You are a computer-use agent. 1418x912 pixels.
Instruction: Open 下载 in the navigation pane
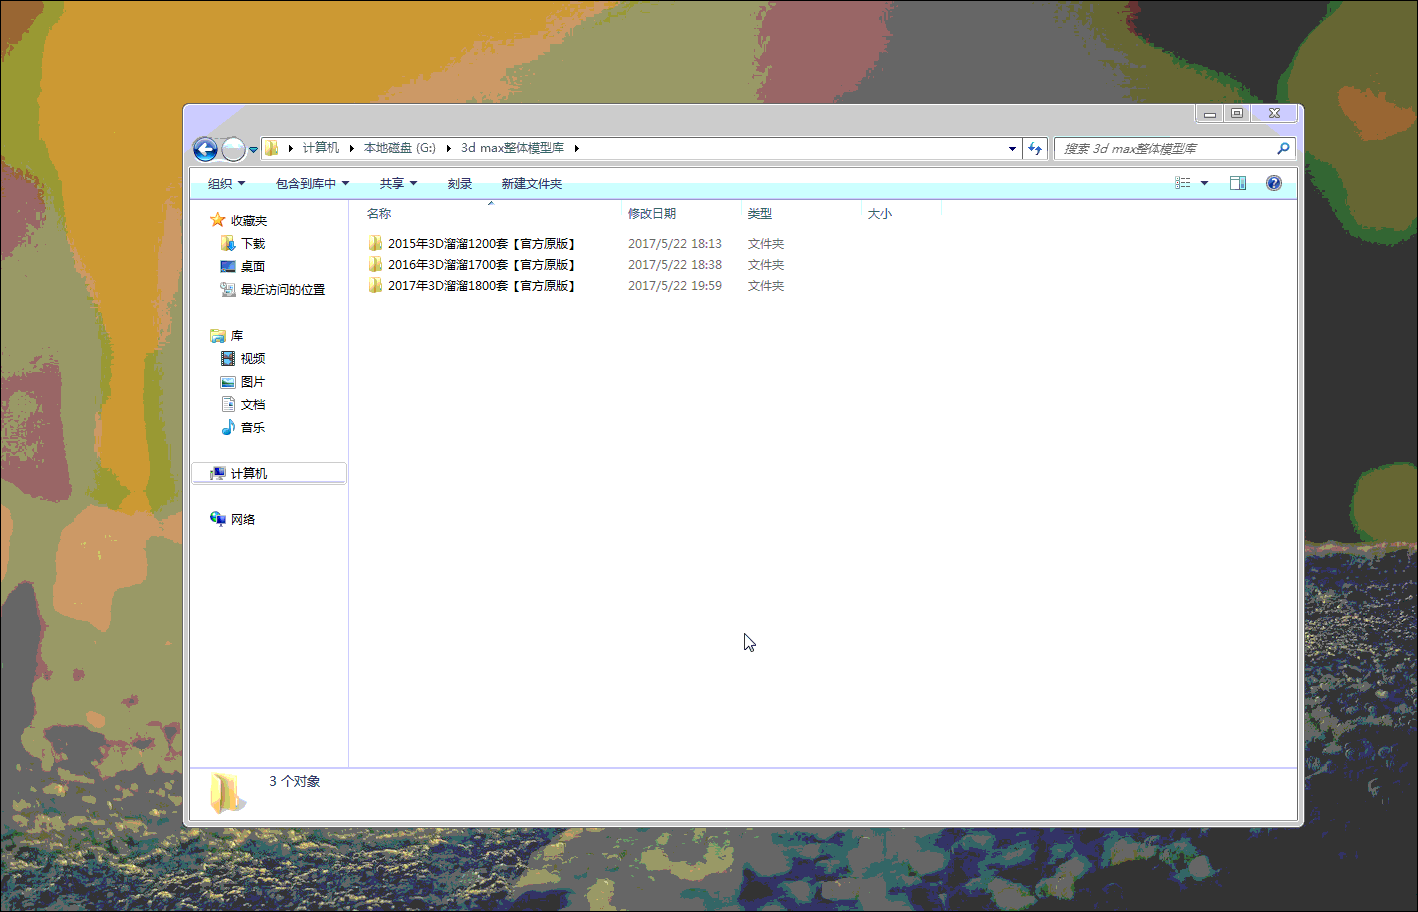tap(253, 244)
